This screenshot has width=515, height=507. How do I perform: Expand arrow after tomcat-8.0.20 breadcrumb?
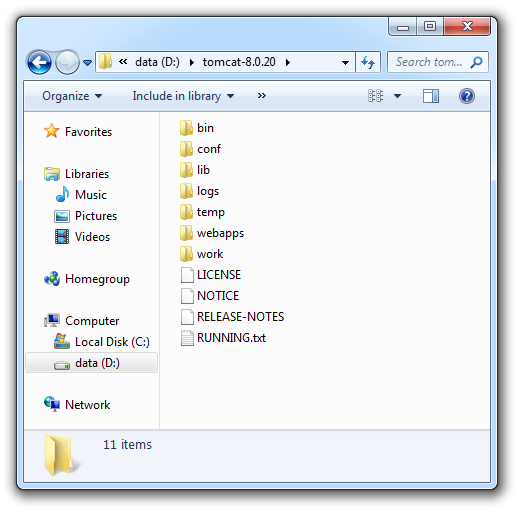point(288,62)
